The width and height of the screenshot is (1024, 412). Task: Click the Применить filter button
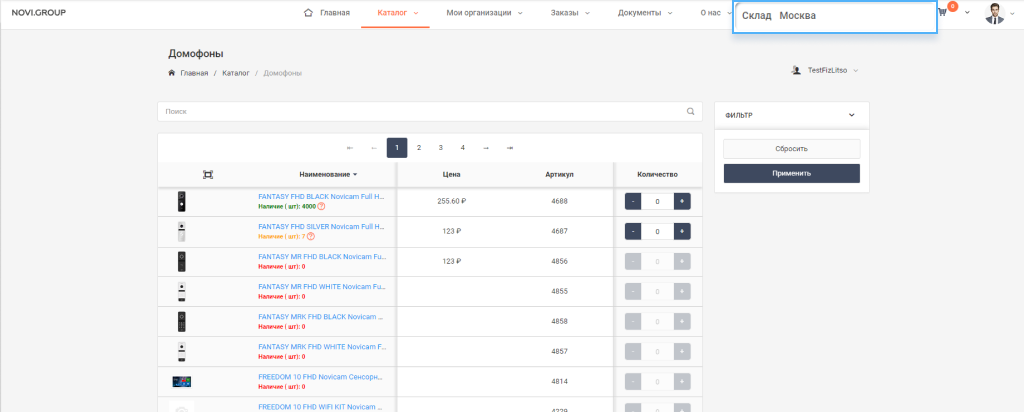792,174
